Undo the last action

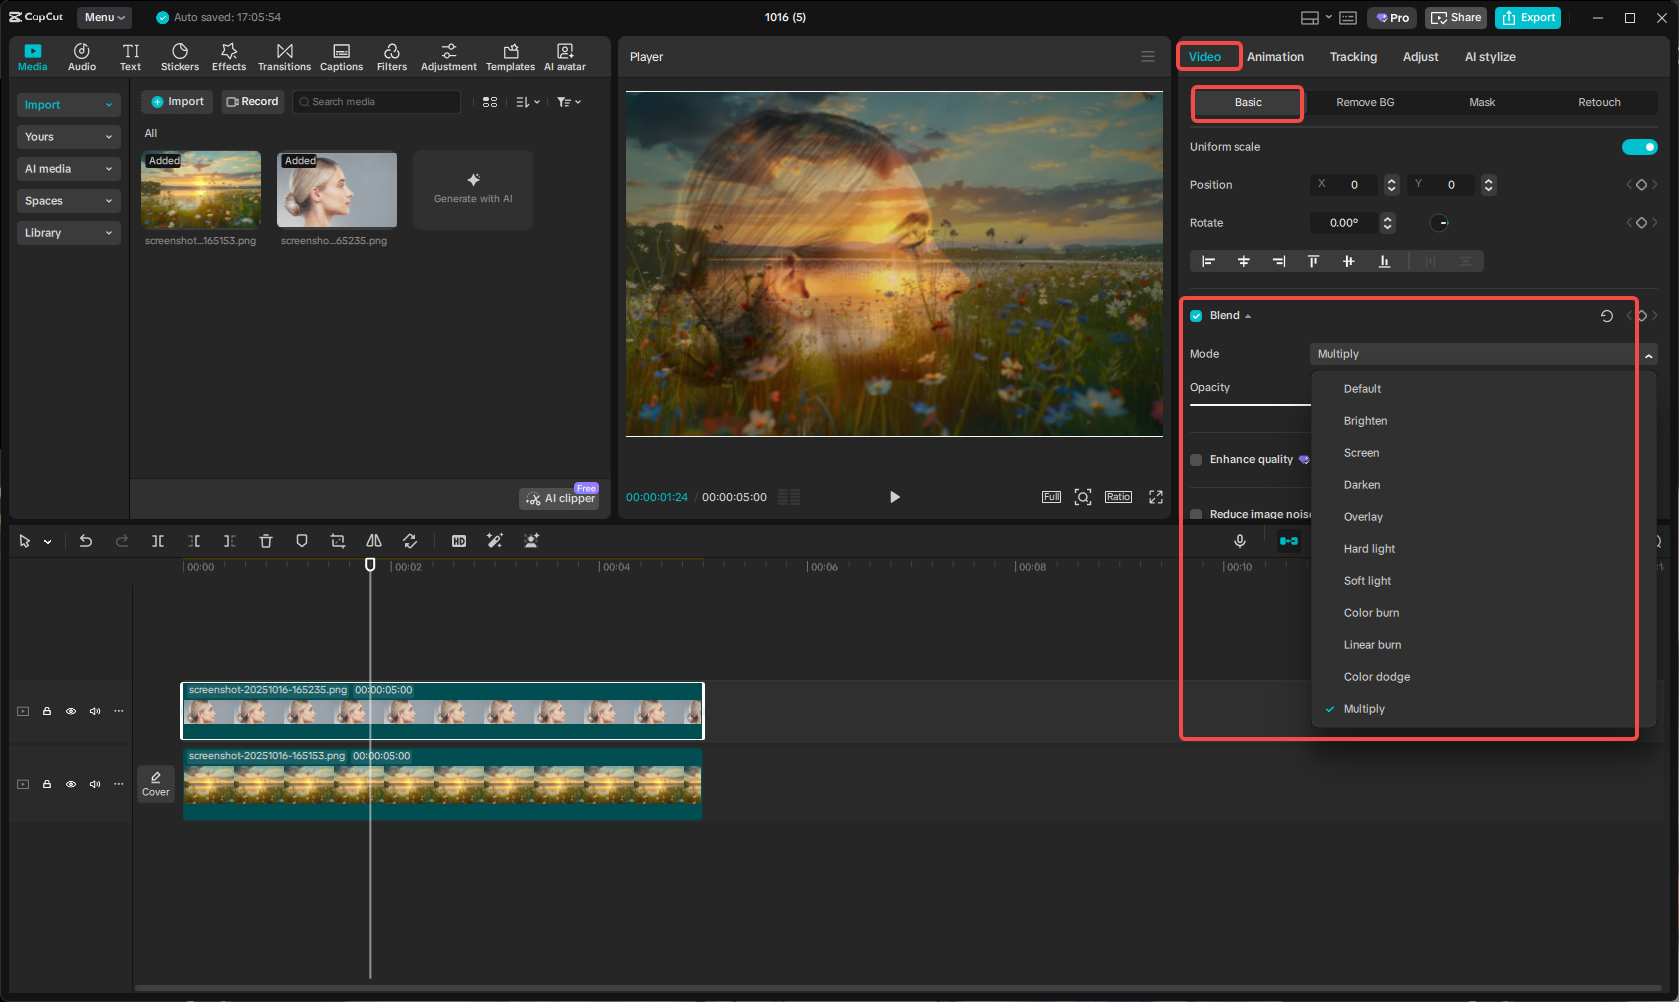[86, 540]
